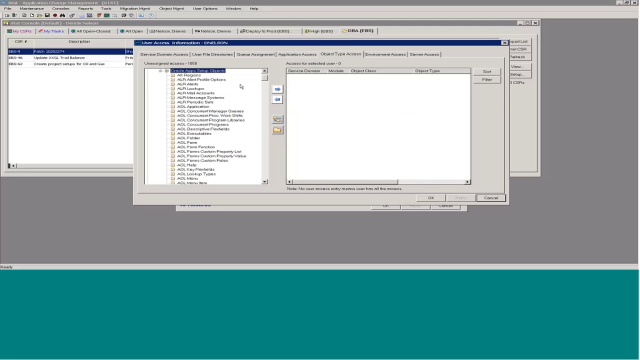The width and height of the screenshot is (640, 360).
Task: Select ALR Alert Profile Options tree item
Action: pos(201,80)
